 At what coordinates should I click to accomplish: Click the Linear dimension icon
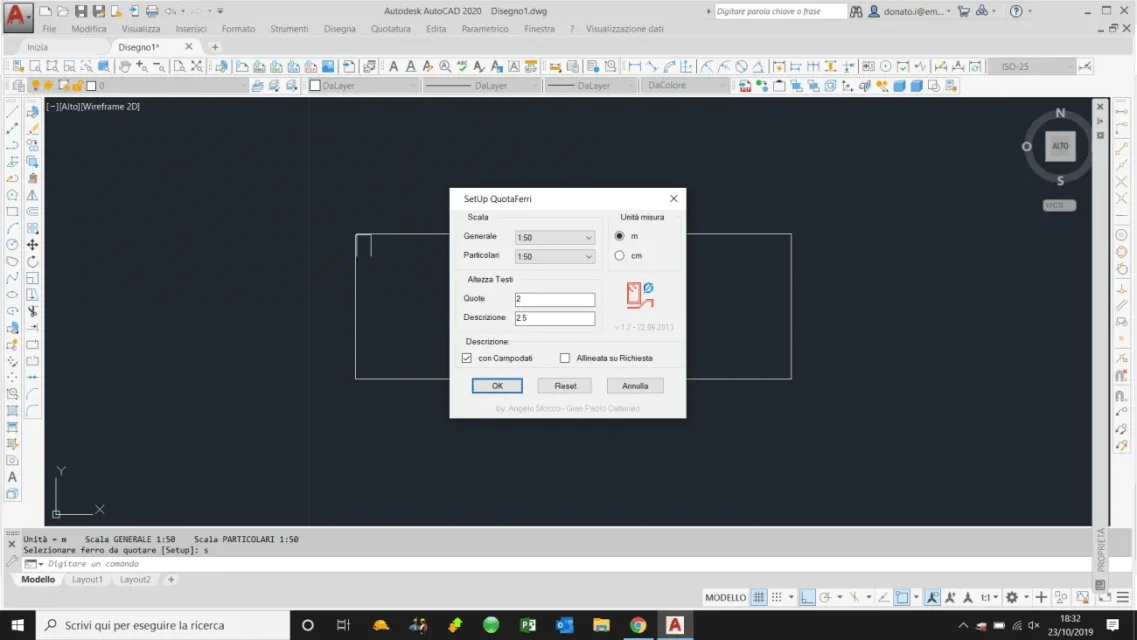pos(634,67)
